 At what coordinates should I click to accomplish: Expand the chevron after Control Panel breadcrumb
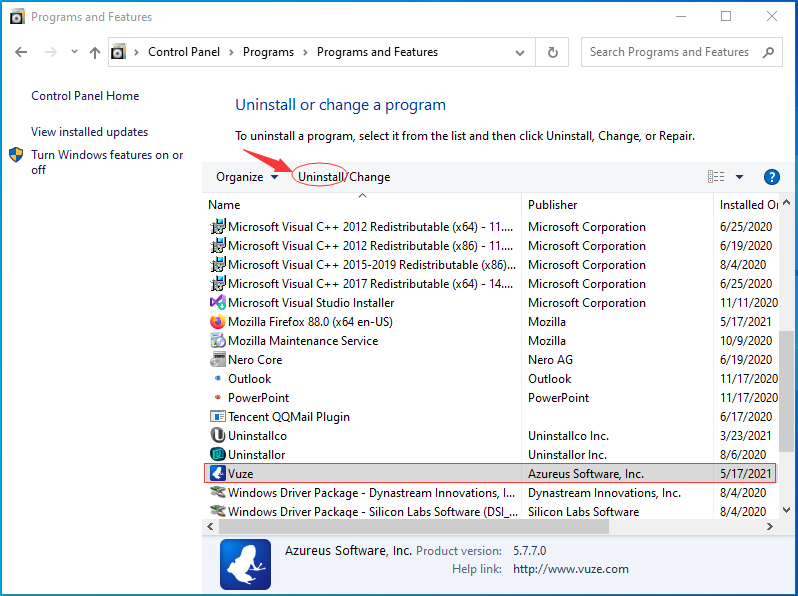(x=232, y=52)
